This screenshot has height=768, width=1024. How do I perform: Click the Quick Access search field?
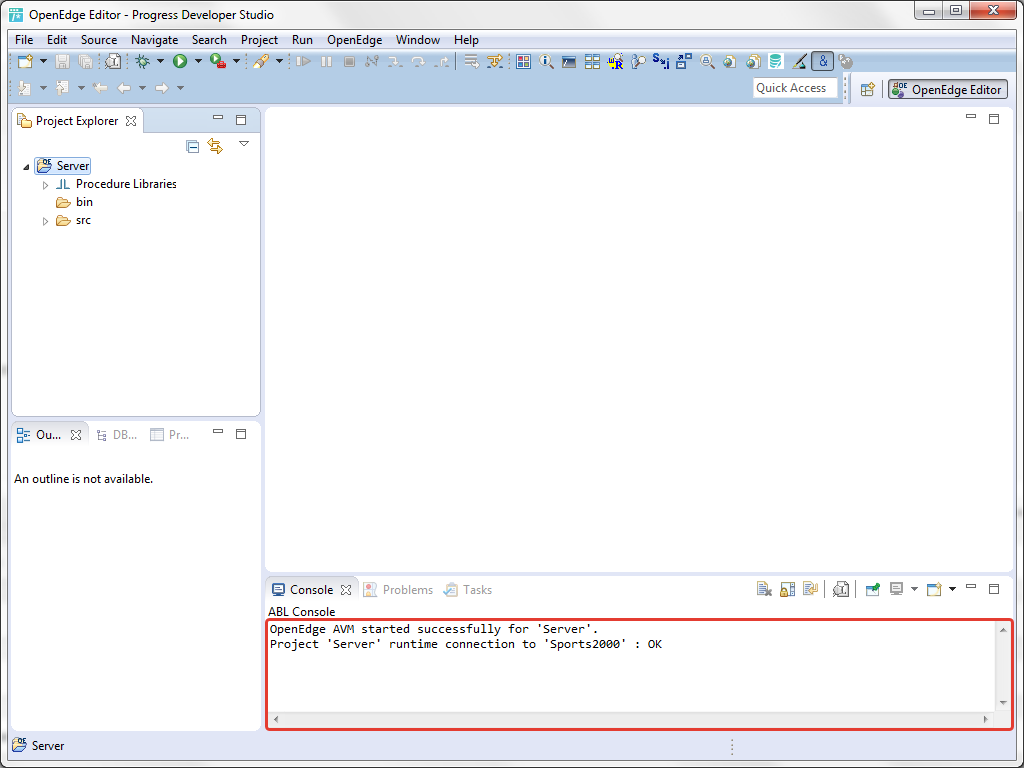(x=795, y=88)
